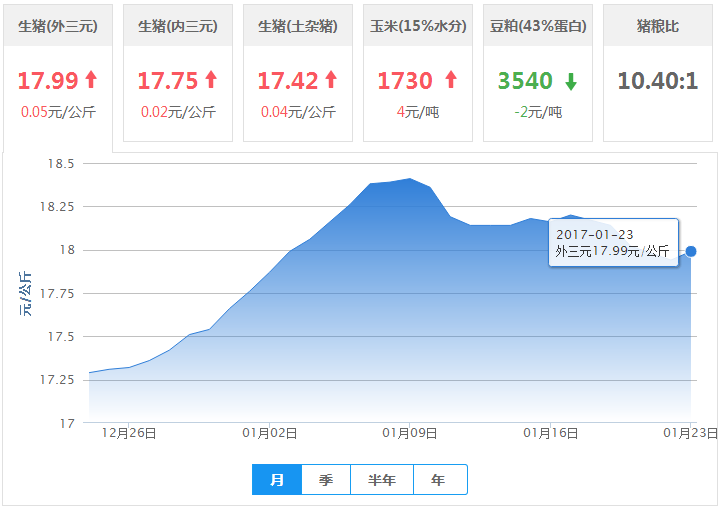
Task: Click the red up arrow beside 17.99
Action: tap(92, 80)
